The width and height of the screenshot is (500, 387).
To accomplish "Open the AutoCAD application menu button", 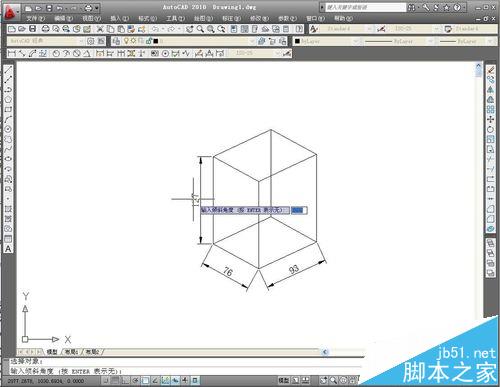I will [x=11, y=12].
